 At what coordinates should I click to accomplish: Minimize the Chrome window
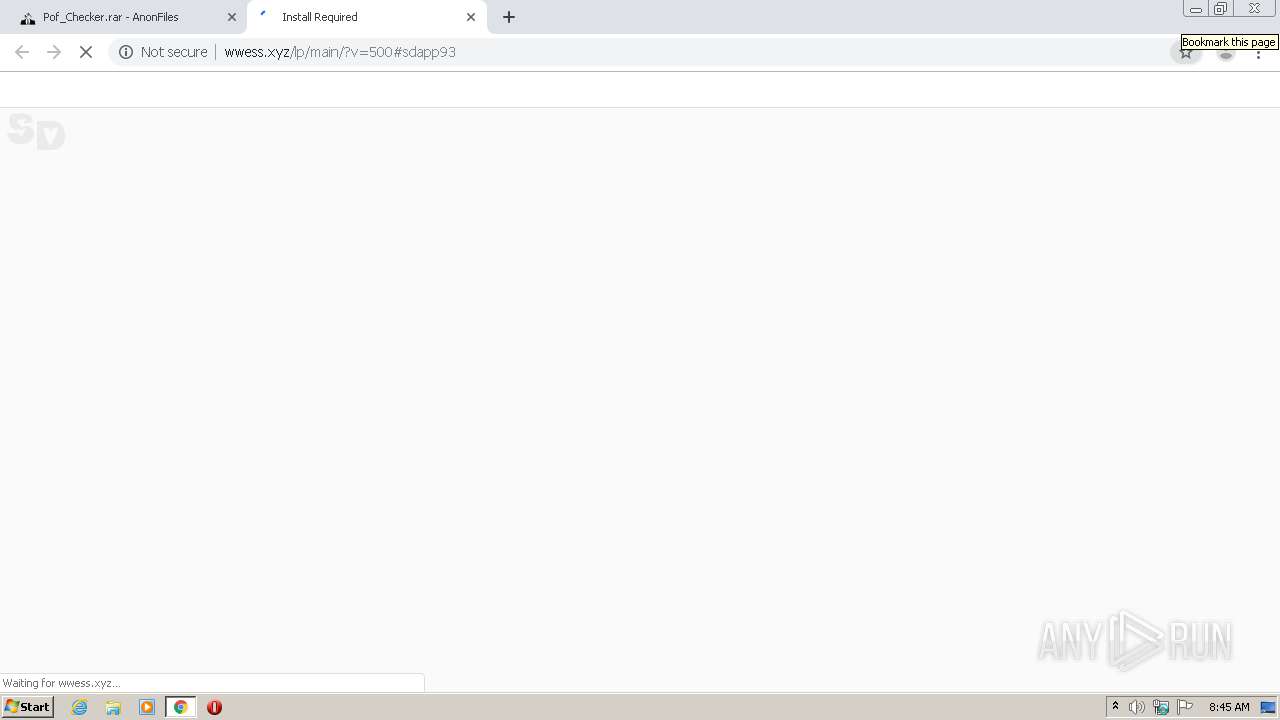click(1196, 9)
